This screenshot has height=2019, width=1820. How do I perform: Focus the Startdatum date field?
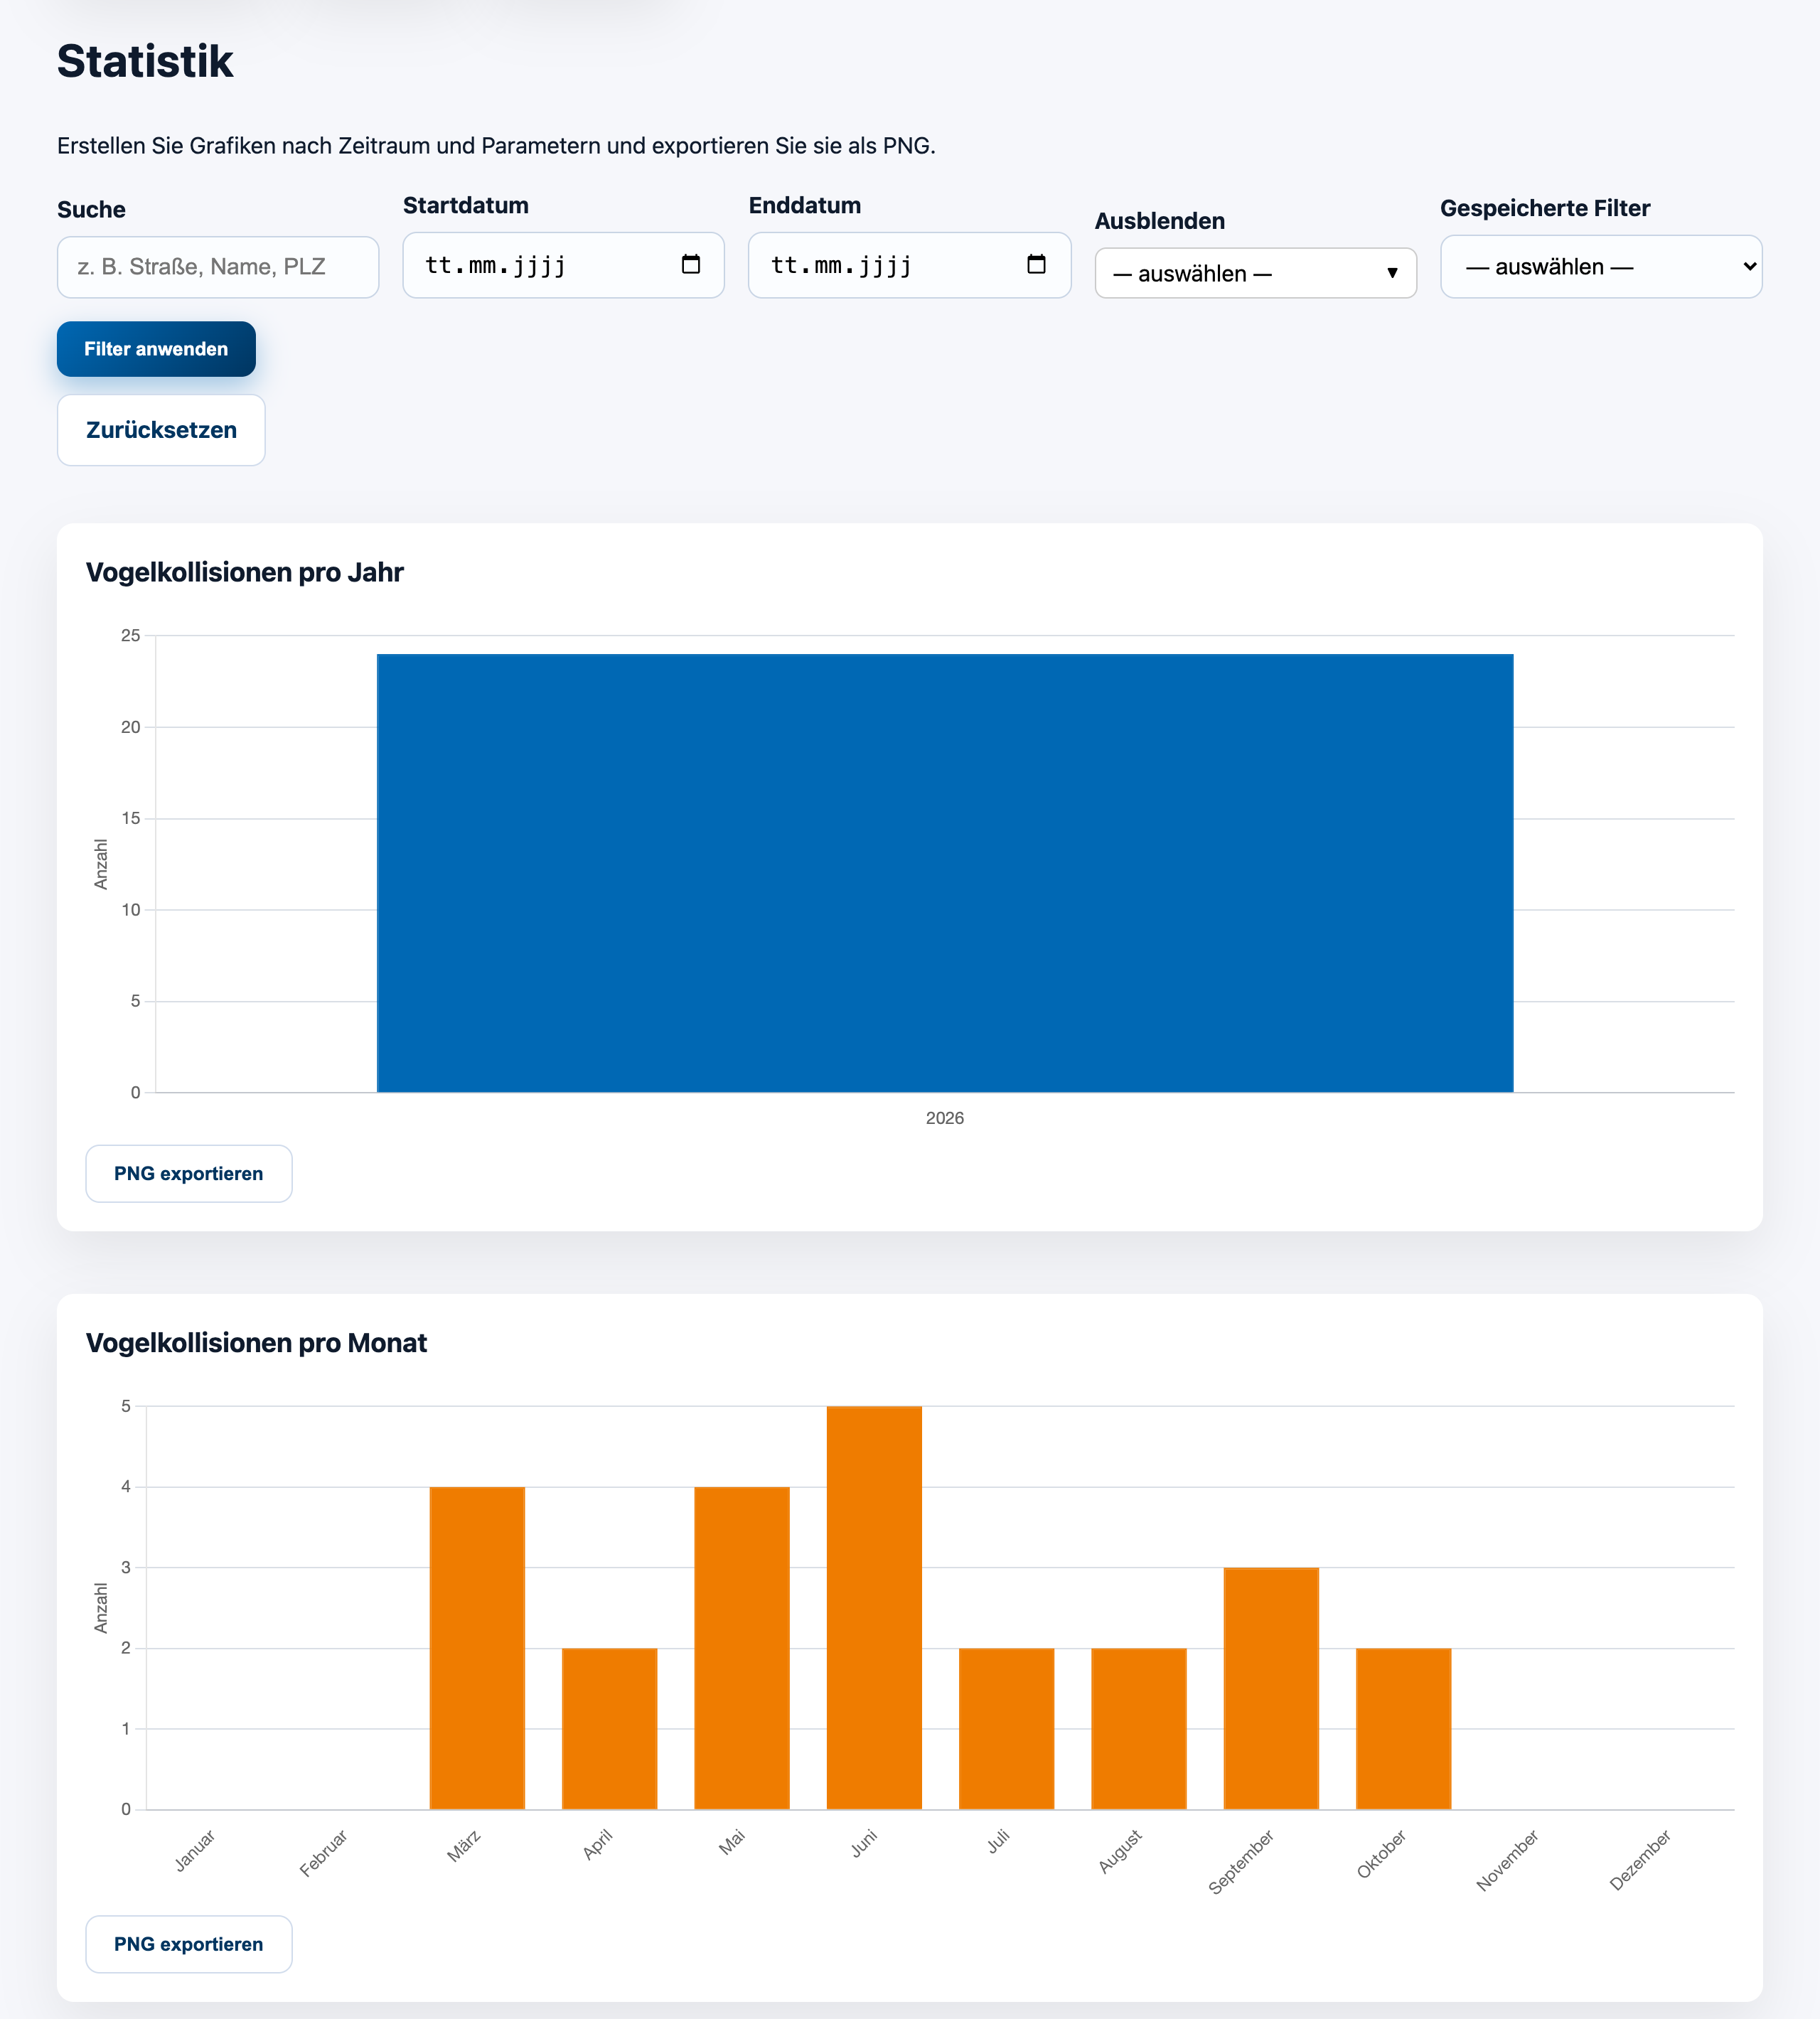pos(563,265)
